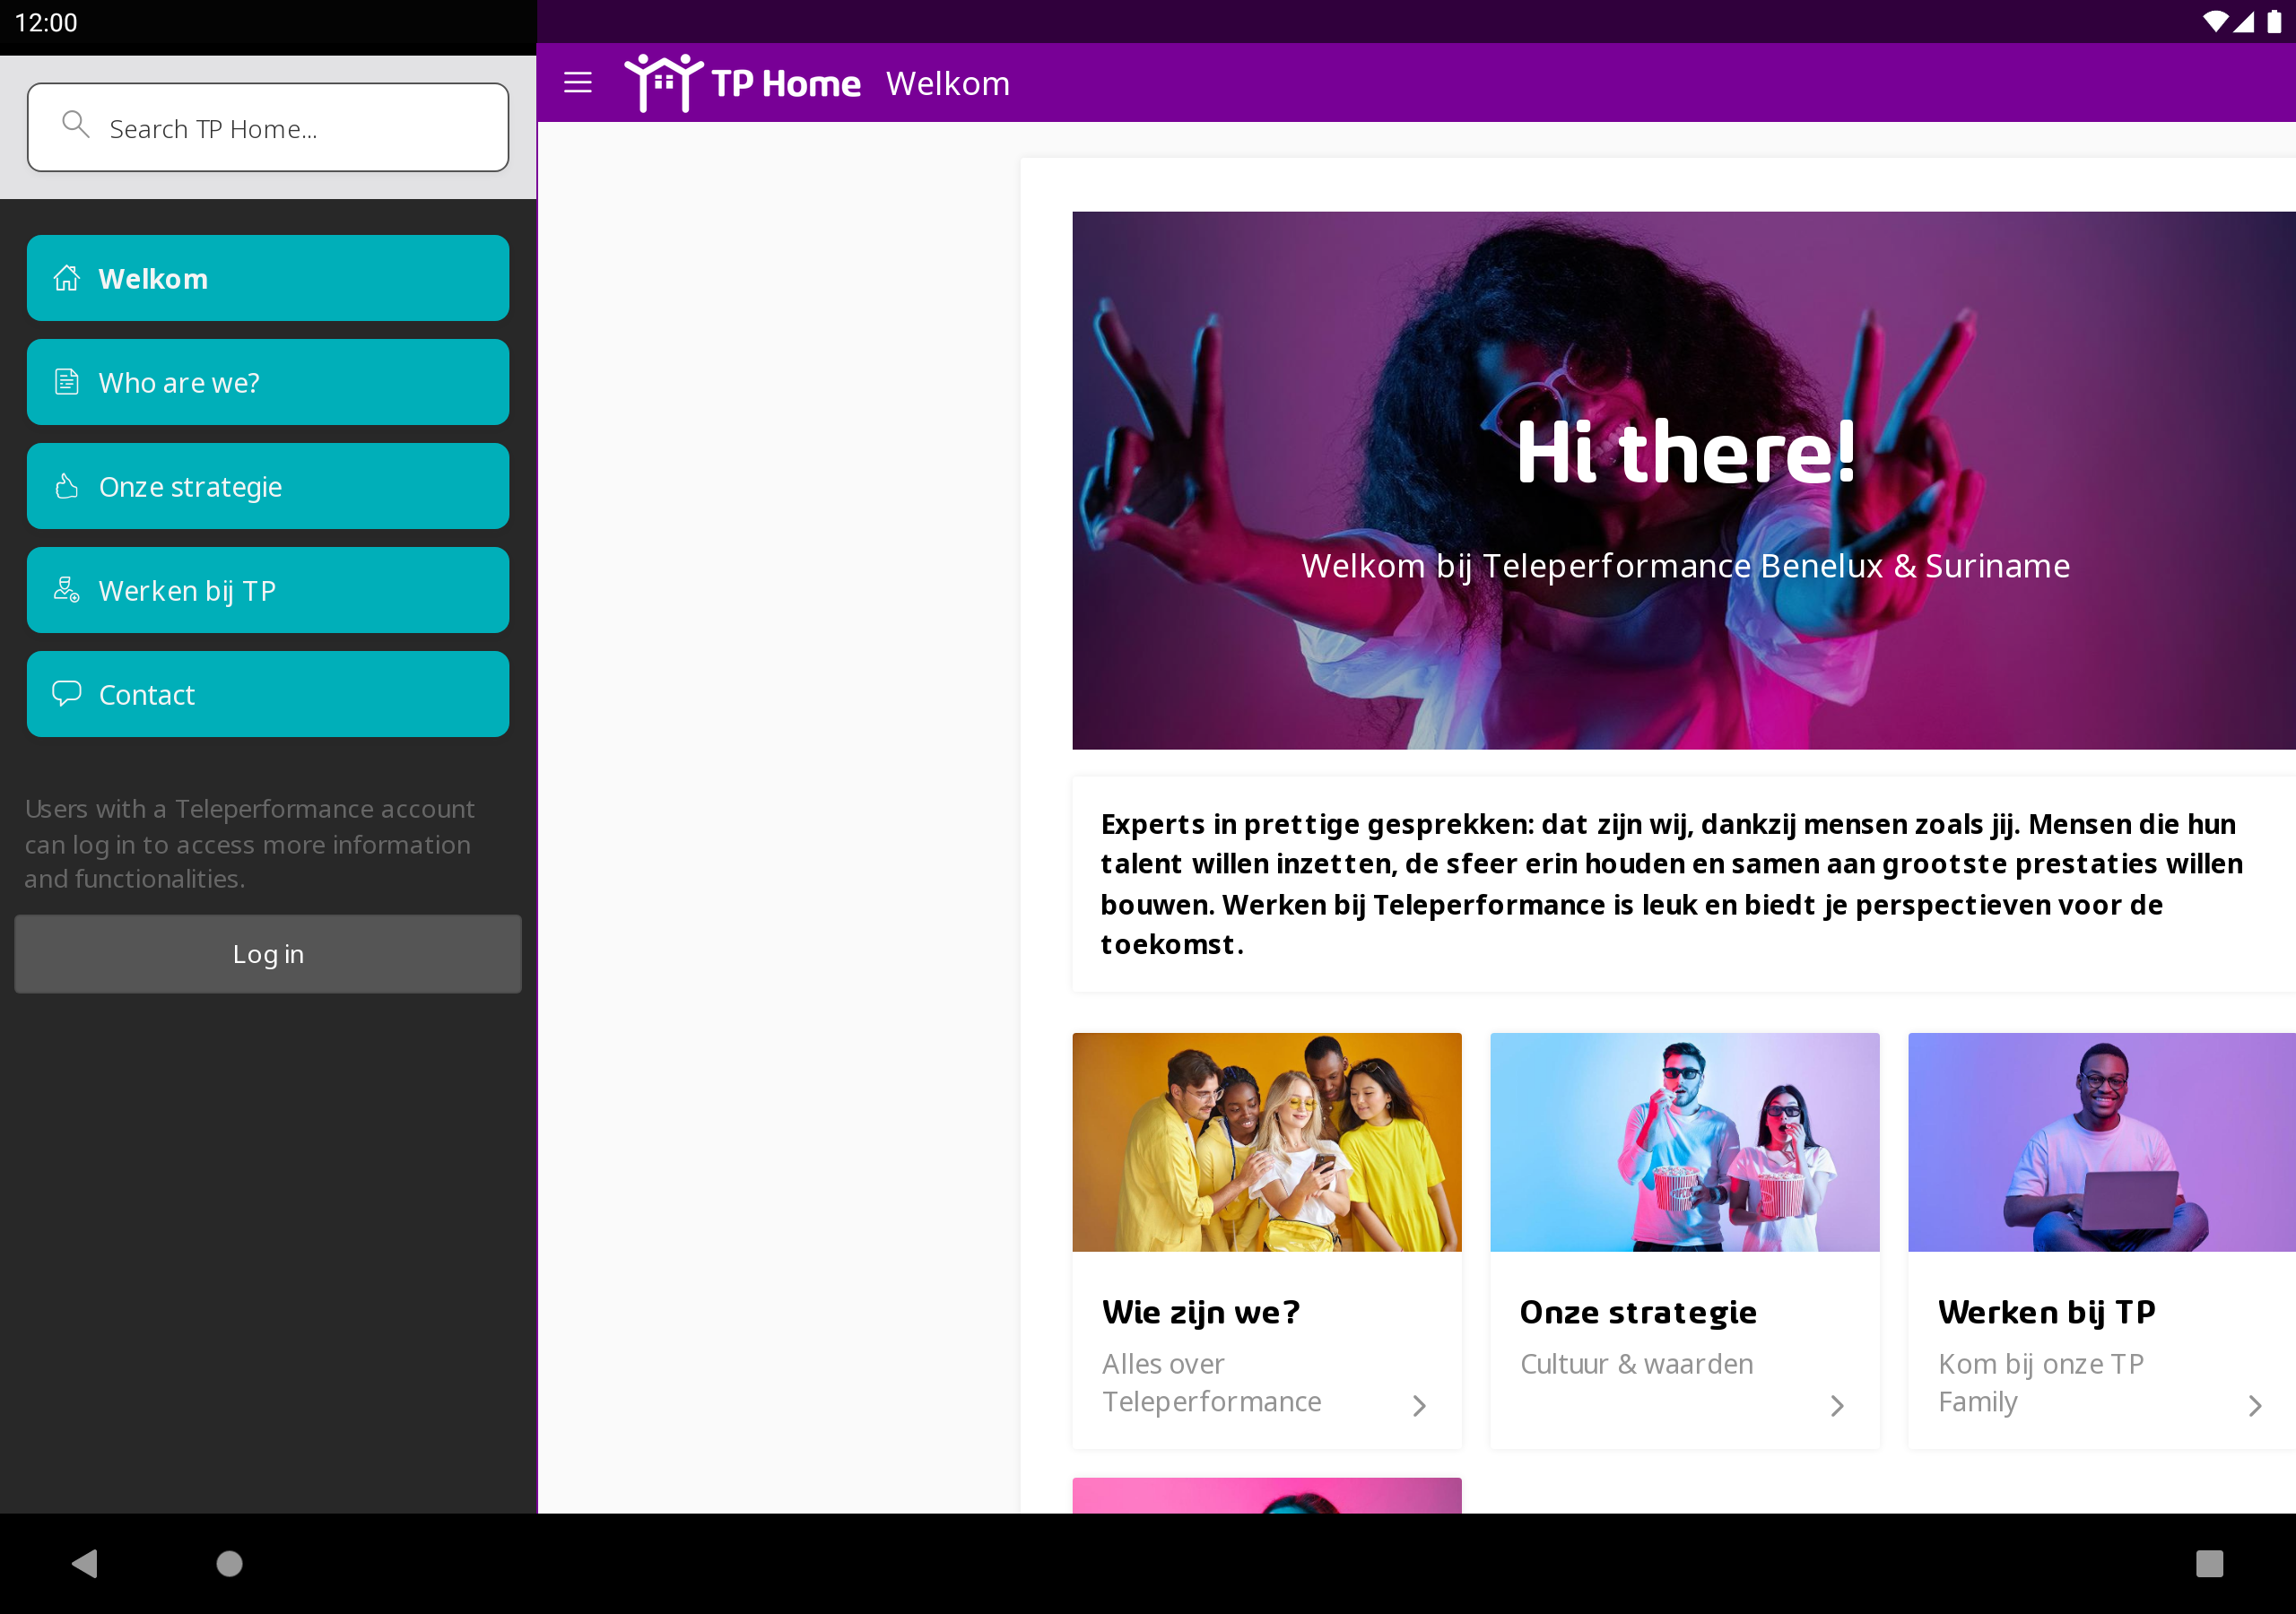The width and height of the screenshot is (2296, 1614).
Task: Click the house icon beside Welkom
Action: coord(67,278)
